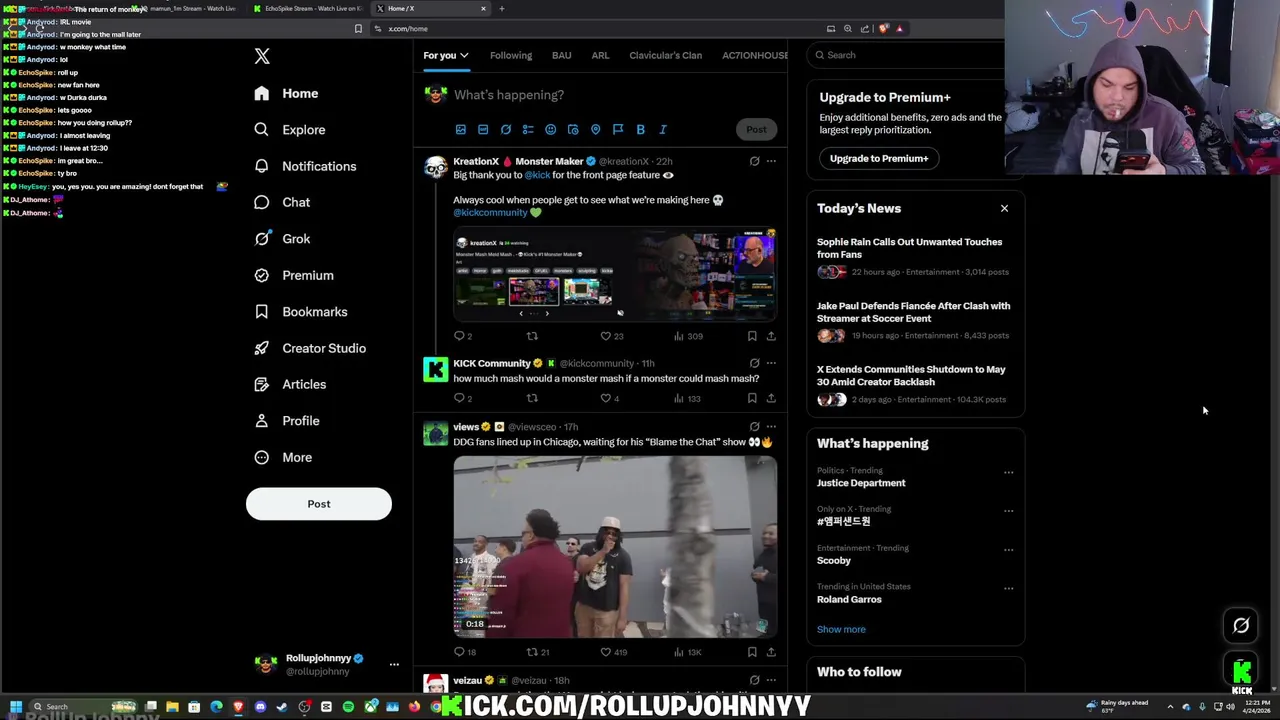Open Windows Start menu on taskbar
The image size is (1280, 720).
[15, 707]
